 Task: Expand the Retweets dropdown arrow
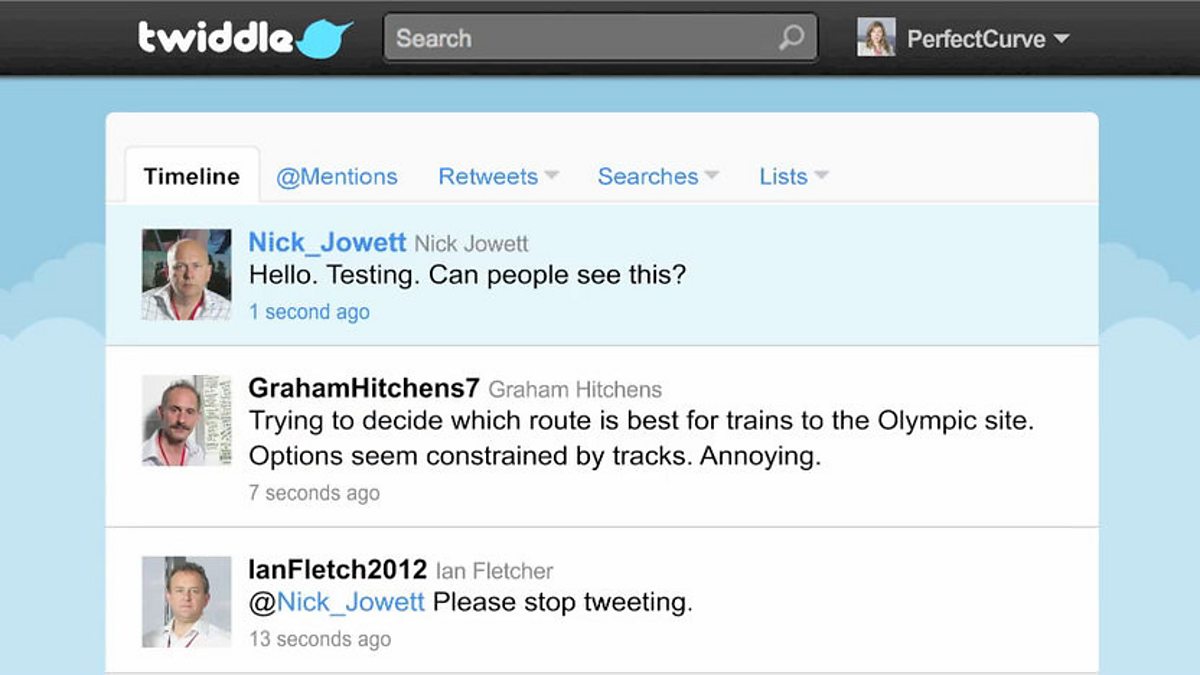tap(551, 176)
